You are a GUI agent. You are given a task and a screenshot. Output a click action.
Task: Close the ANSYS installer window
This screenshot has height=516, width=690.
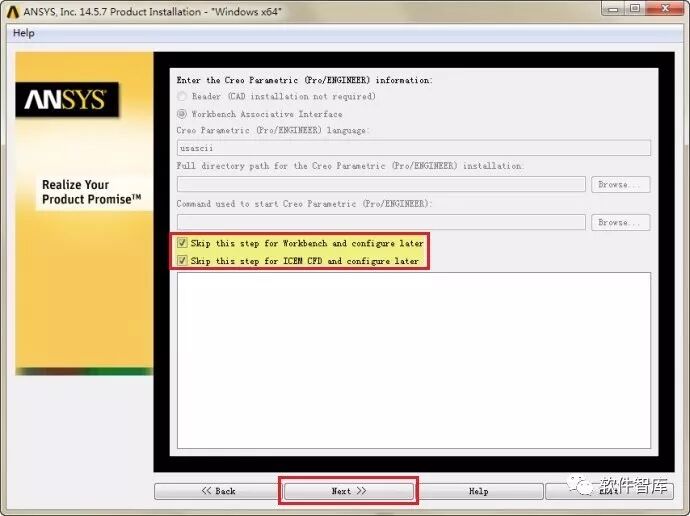tap(665, 8)
